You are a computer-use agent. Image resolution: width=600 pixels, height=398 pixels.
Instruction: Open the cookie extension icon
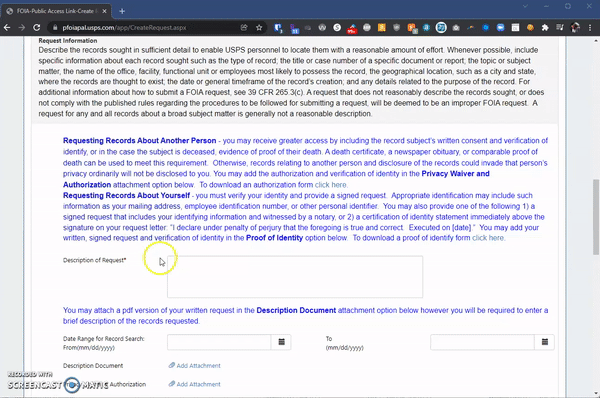(x=530, y=28)
